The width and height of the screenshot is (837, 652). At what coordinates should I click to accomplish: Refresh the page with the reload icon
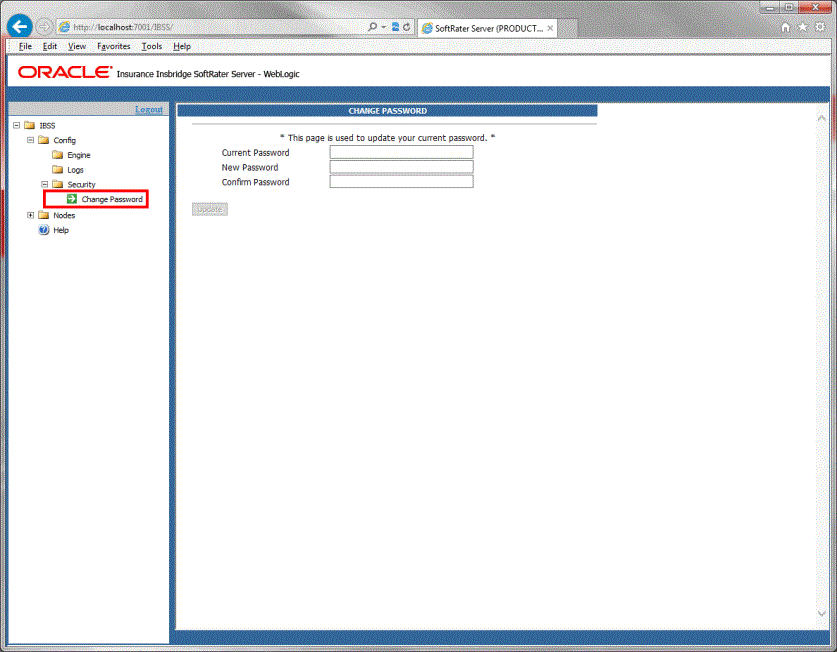point(407,27)
